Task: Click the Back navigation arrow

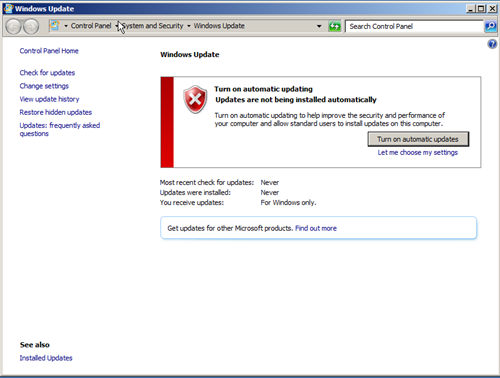Action: tap(14, 26)
